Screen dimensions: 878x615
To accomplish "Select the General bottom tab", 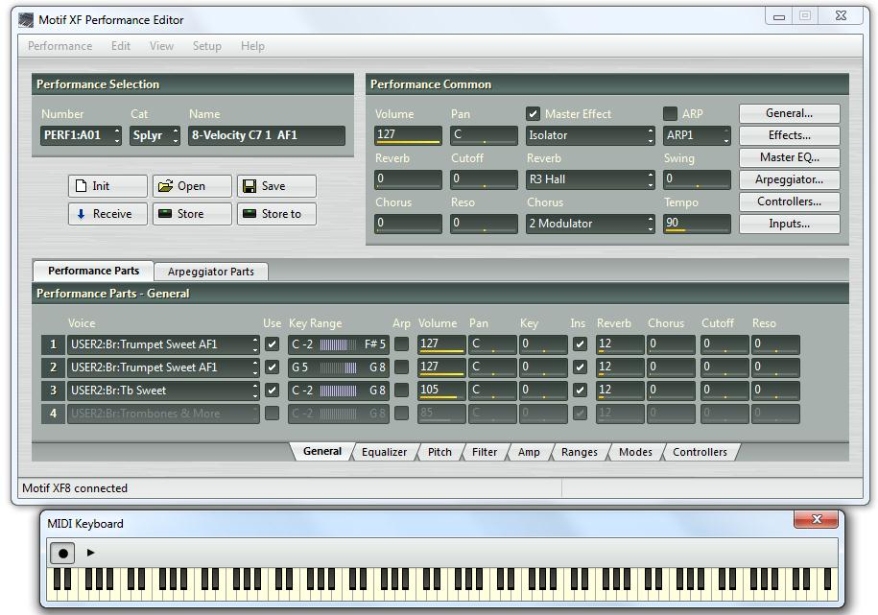I will [322, 451].
